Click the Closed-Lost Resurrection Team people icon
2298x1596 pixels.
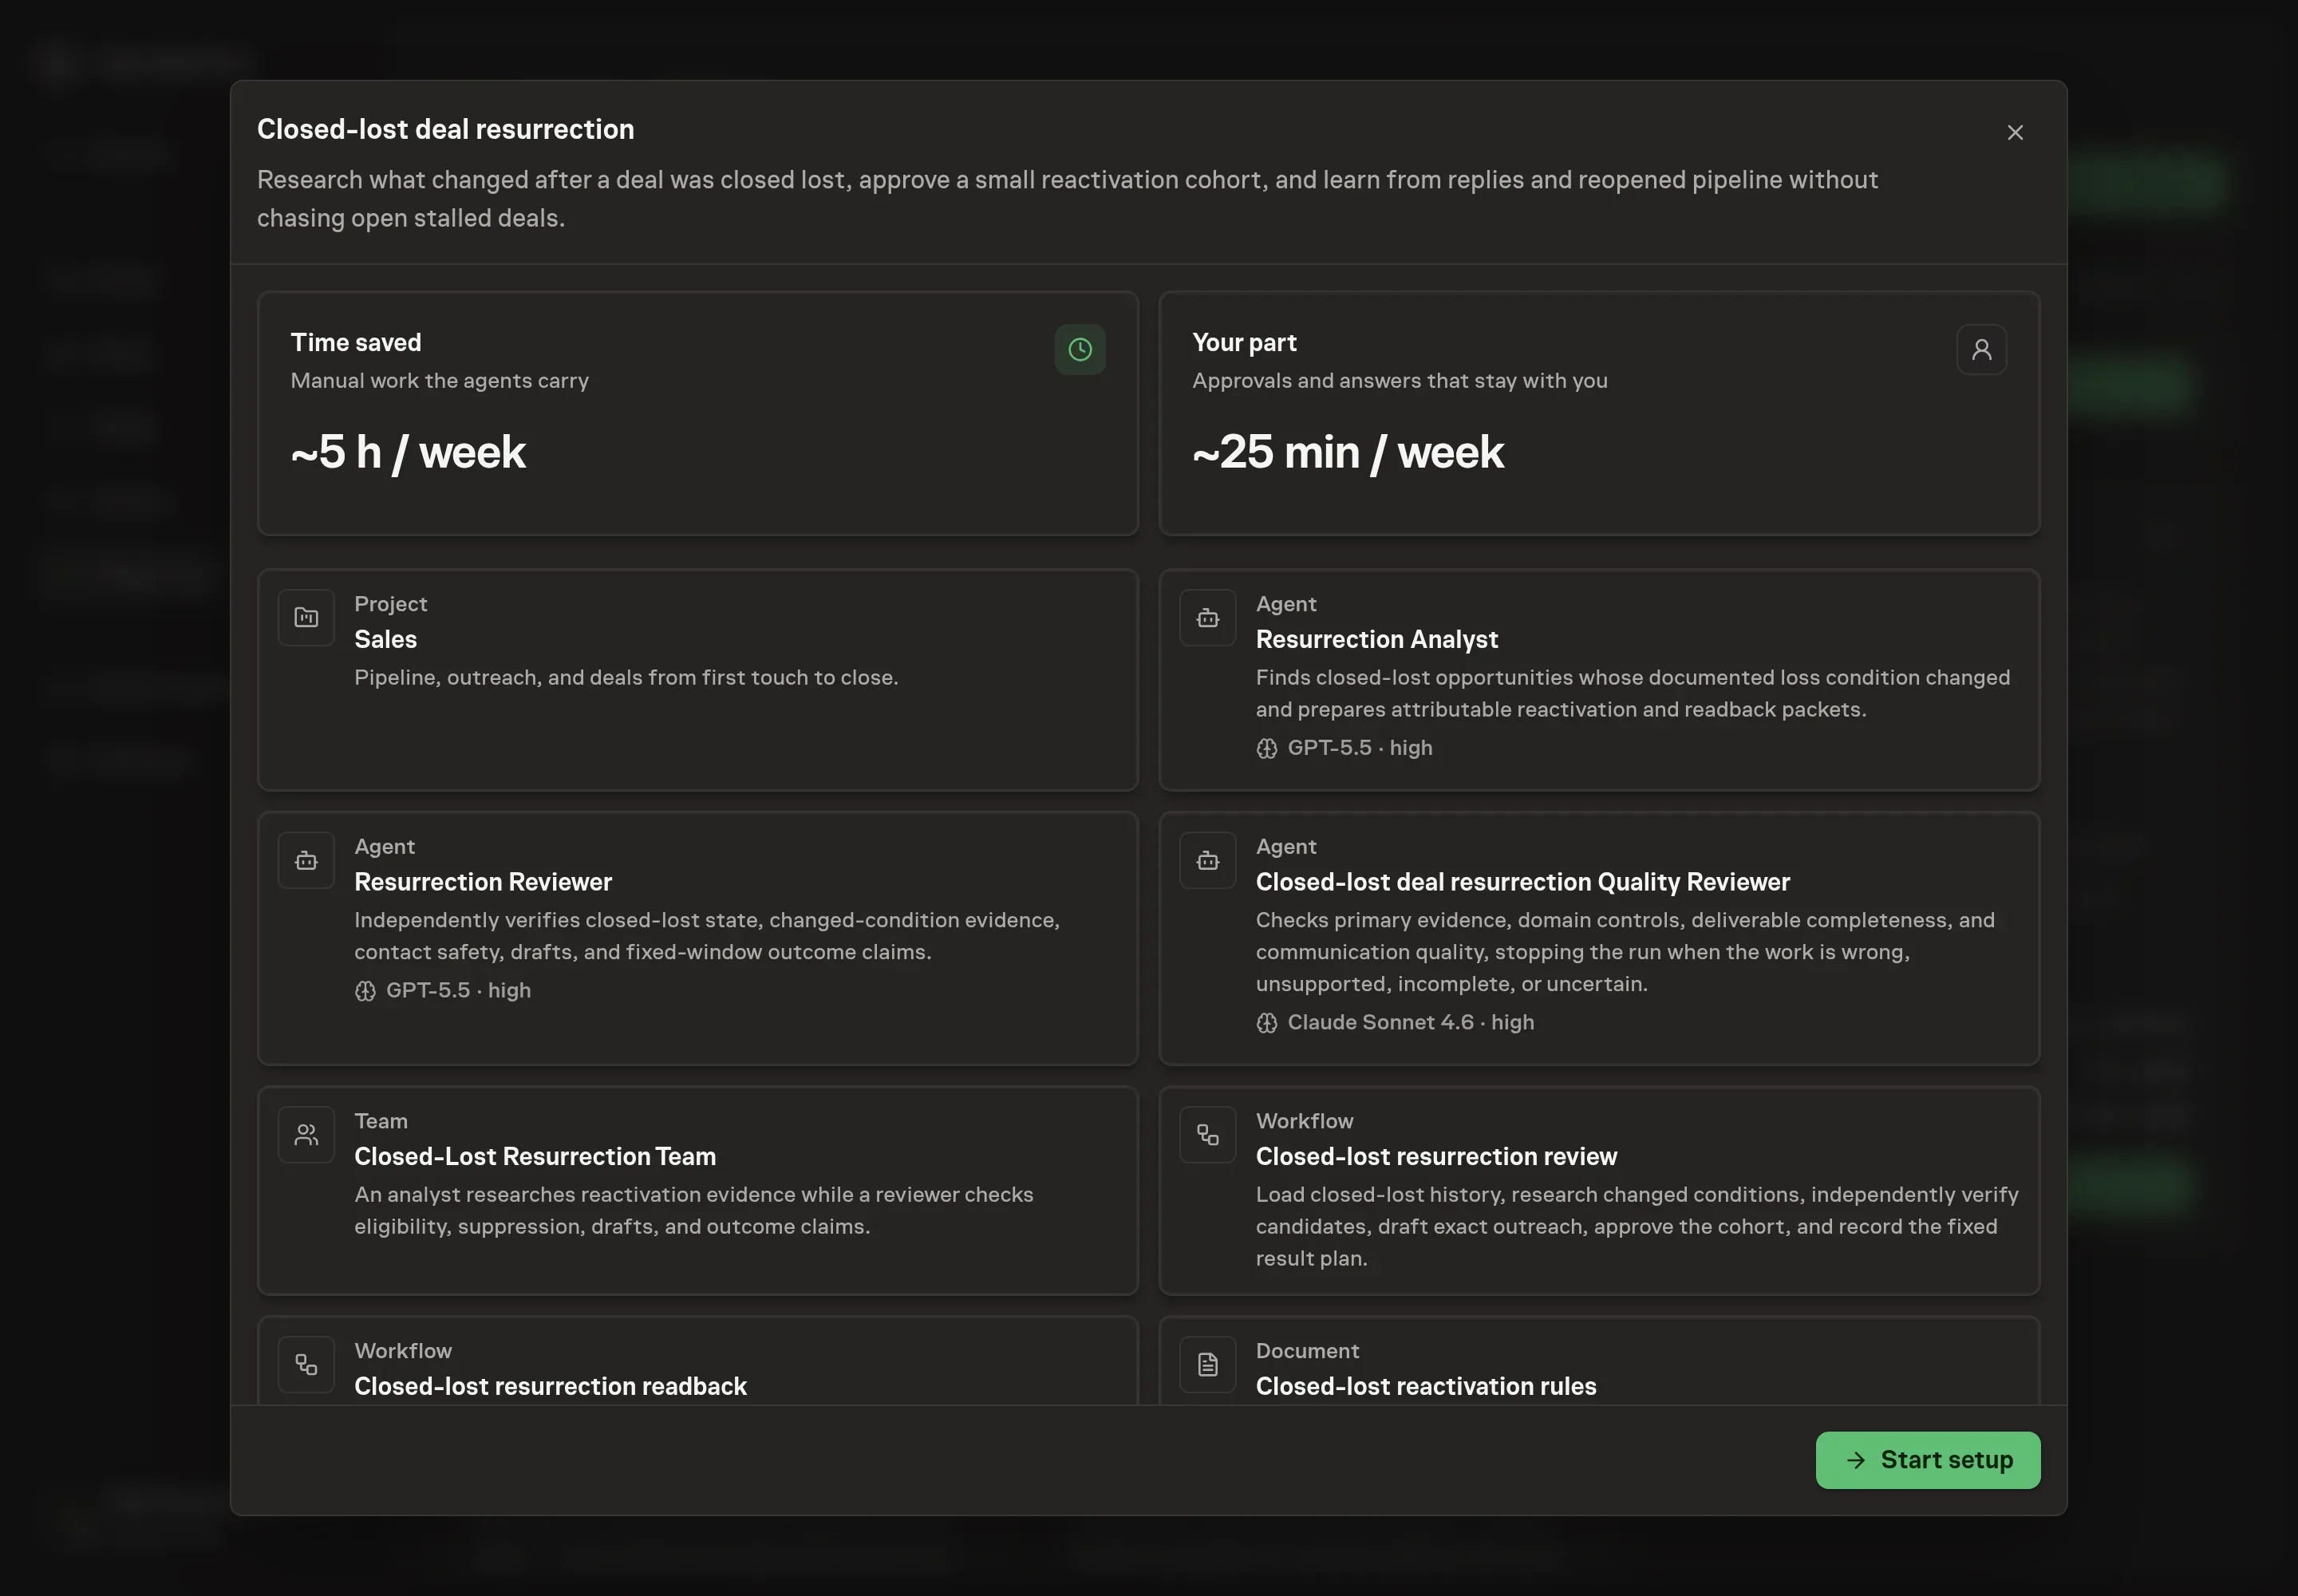[x=306, y=1134]
